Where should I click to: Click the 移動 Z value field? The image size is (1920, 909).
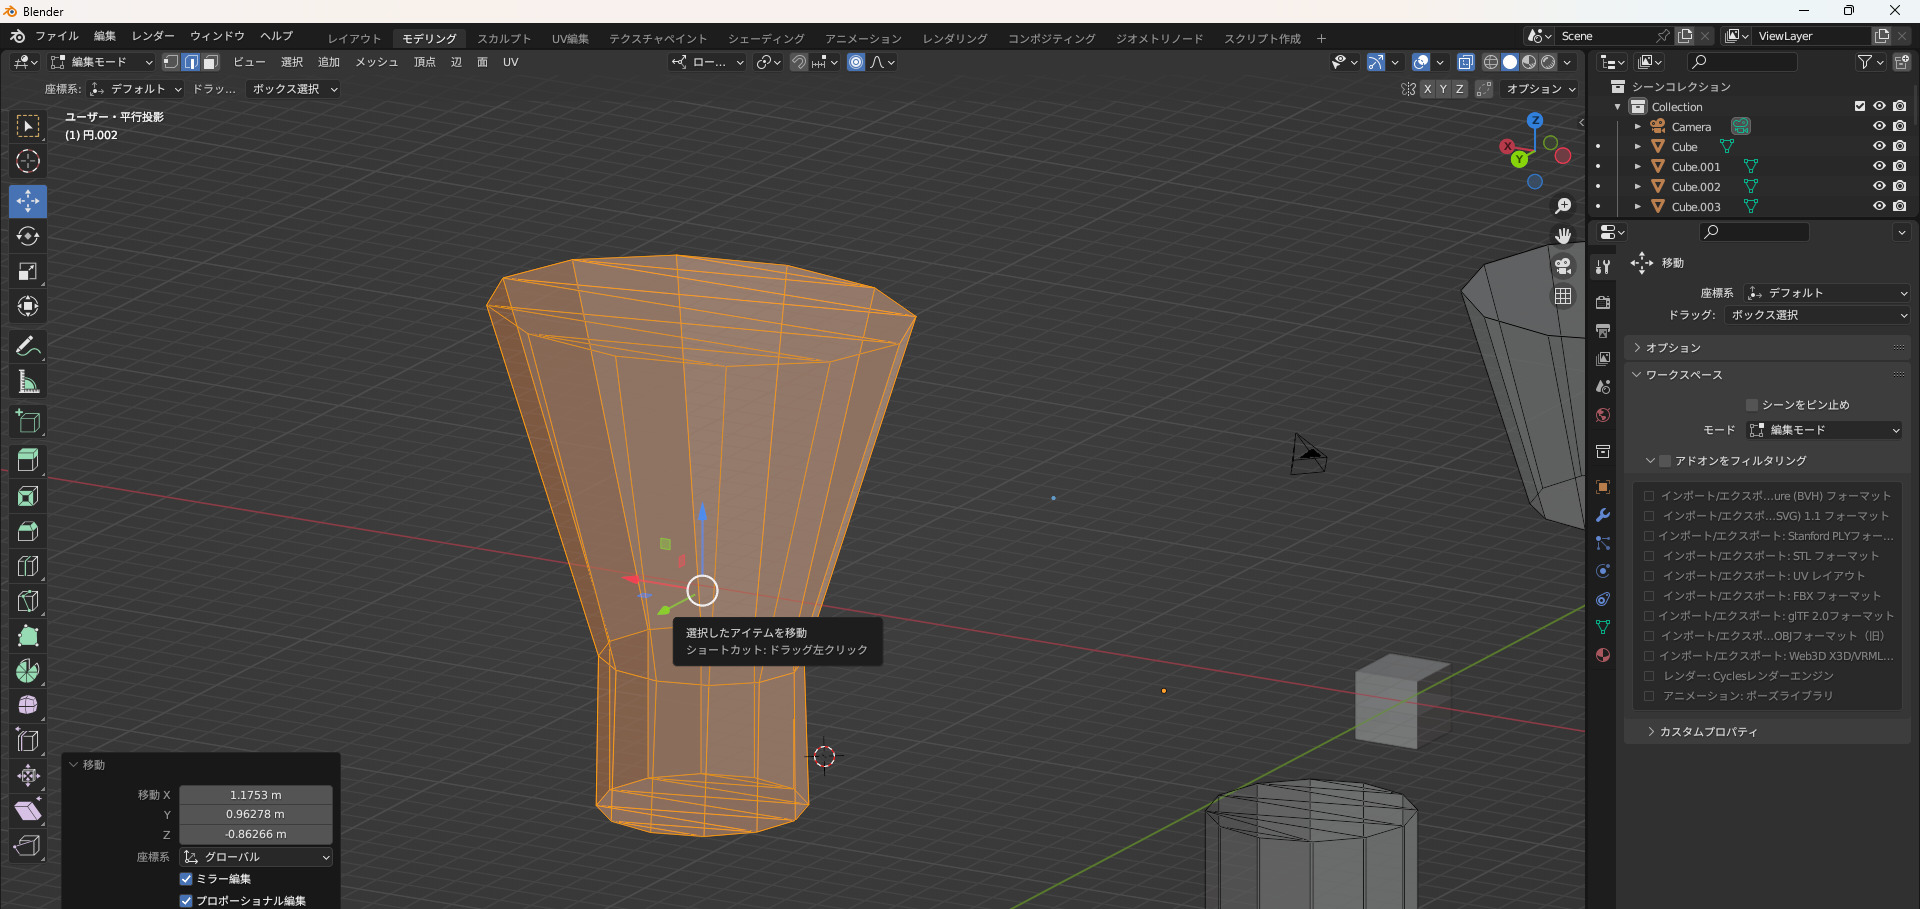[x=256, y=834]
